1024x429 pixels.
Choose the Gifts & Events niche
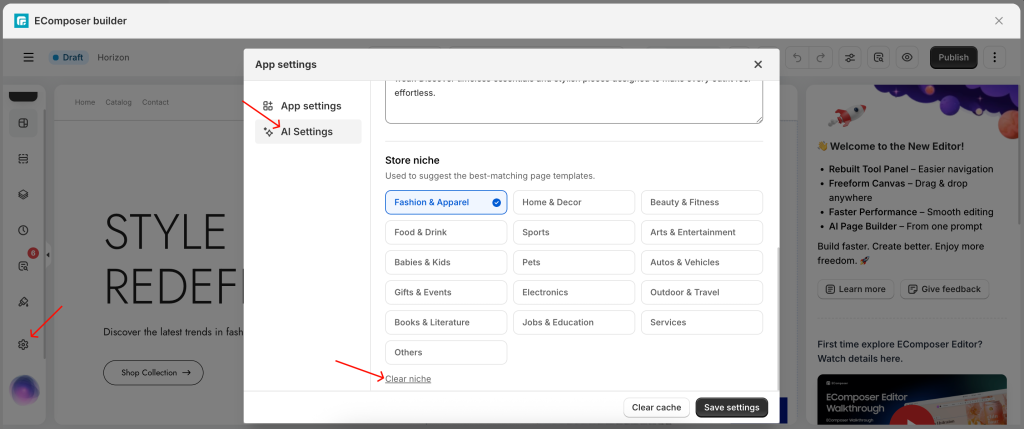tap(446, 293)
